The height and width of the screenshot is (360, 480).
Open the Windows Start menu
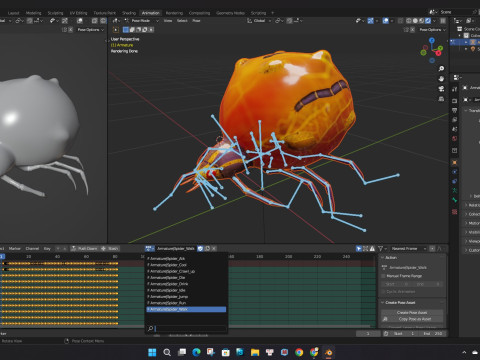pyautogui.click(x=152, y=352)
